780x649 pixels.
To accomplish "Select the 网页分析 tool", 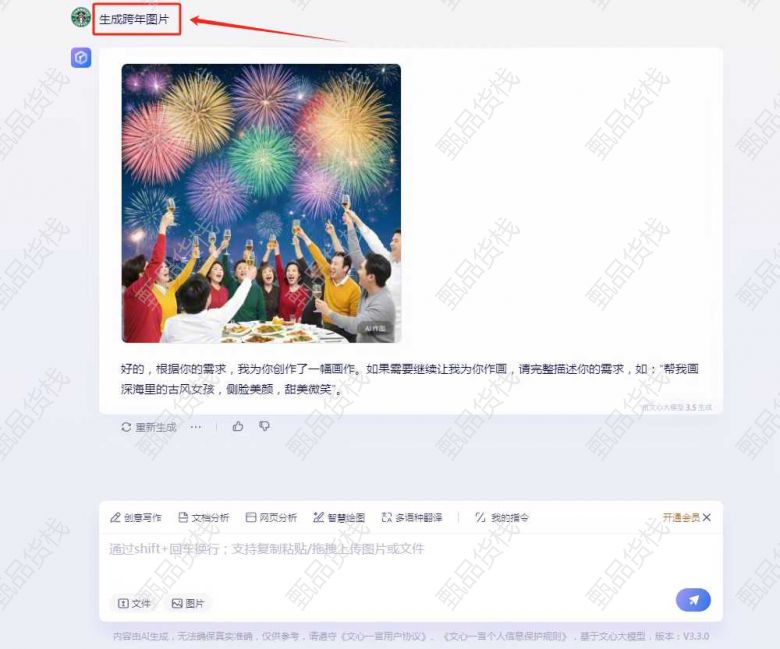I will pyautogui.click(x=271, y=518).
